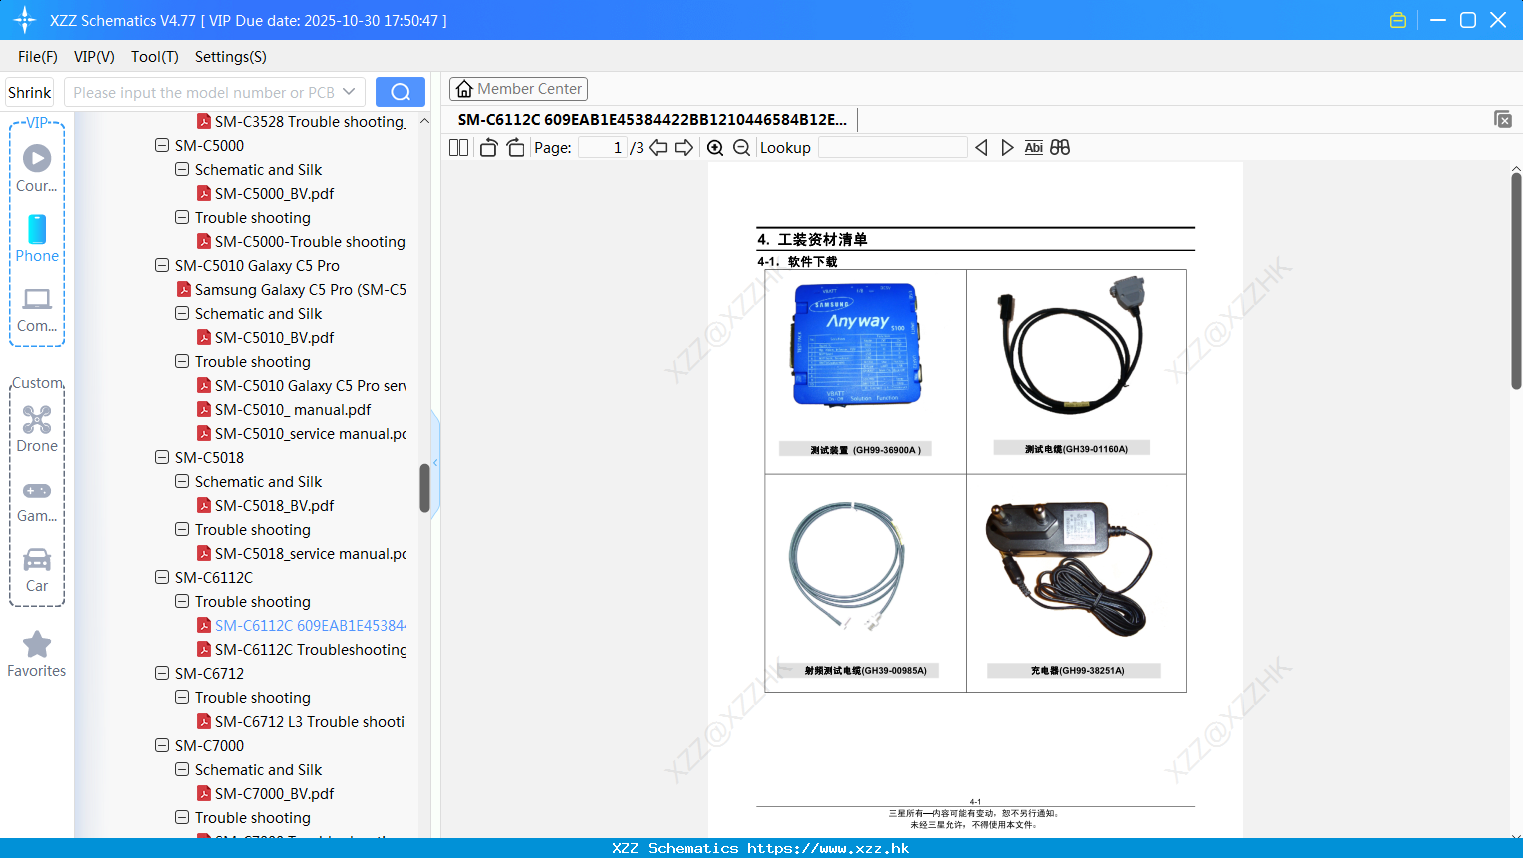Click the blue search button
The height and width of the screenshot is (858, 1523).
[x=400, y=92]
